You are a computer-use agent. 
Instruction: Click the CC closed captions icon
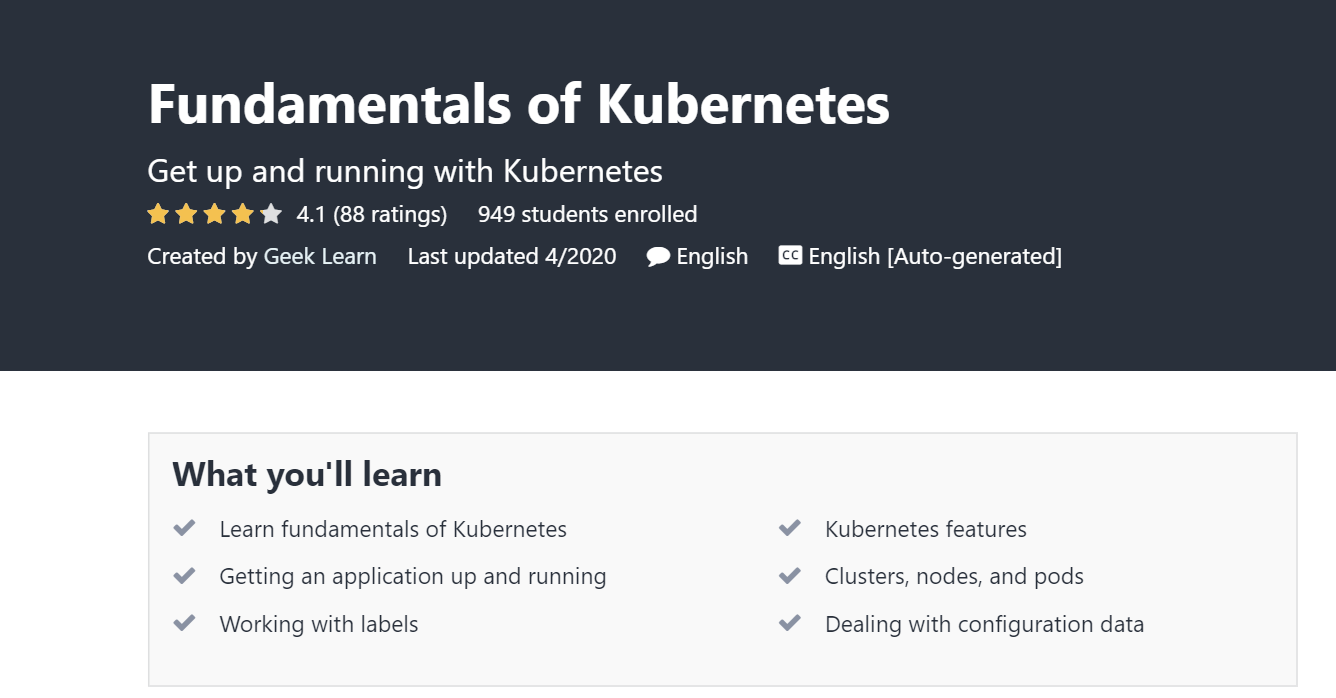pyautogui.click(x=790, y=256)
